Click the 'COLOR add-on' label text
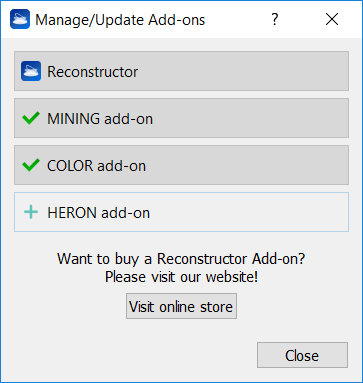 tap(97, 166)
